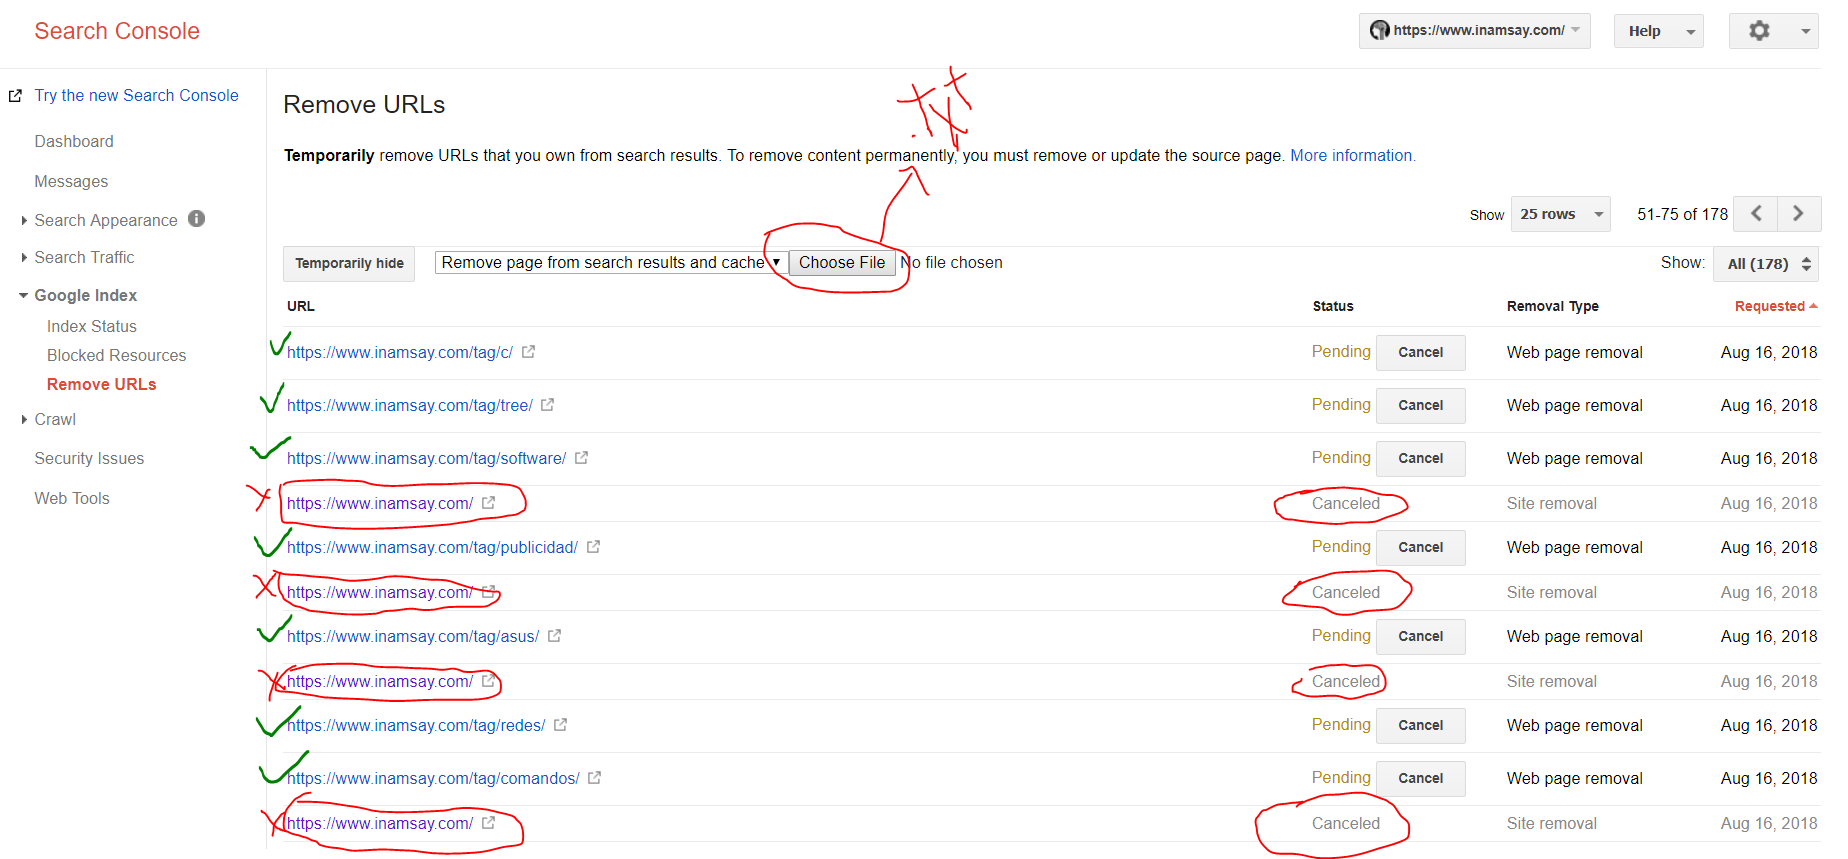Cancel the tag/c/ removal request

[1420, 353]
